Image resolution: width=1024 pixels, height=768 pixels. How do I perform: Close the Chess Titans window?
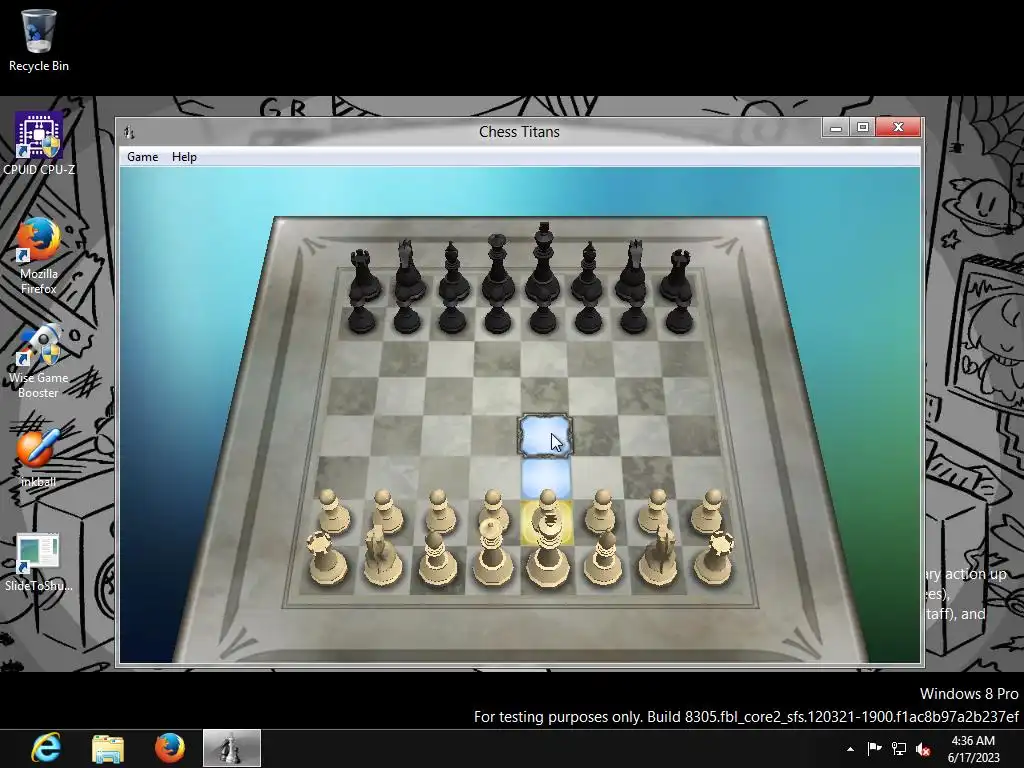click(898, 127)
